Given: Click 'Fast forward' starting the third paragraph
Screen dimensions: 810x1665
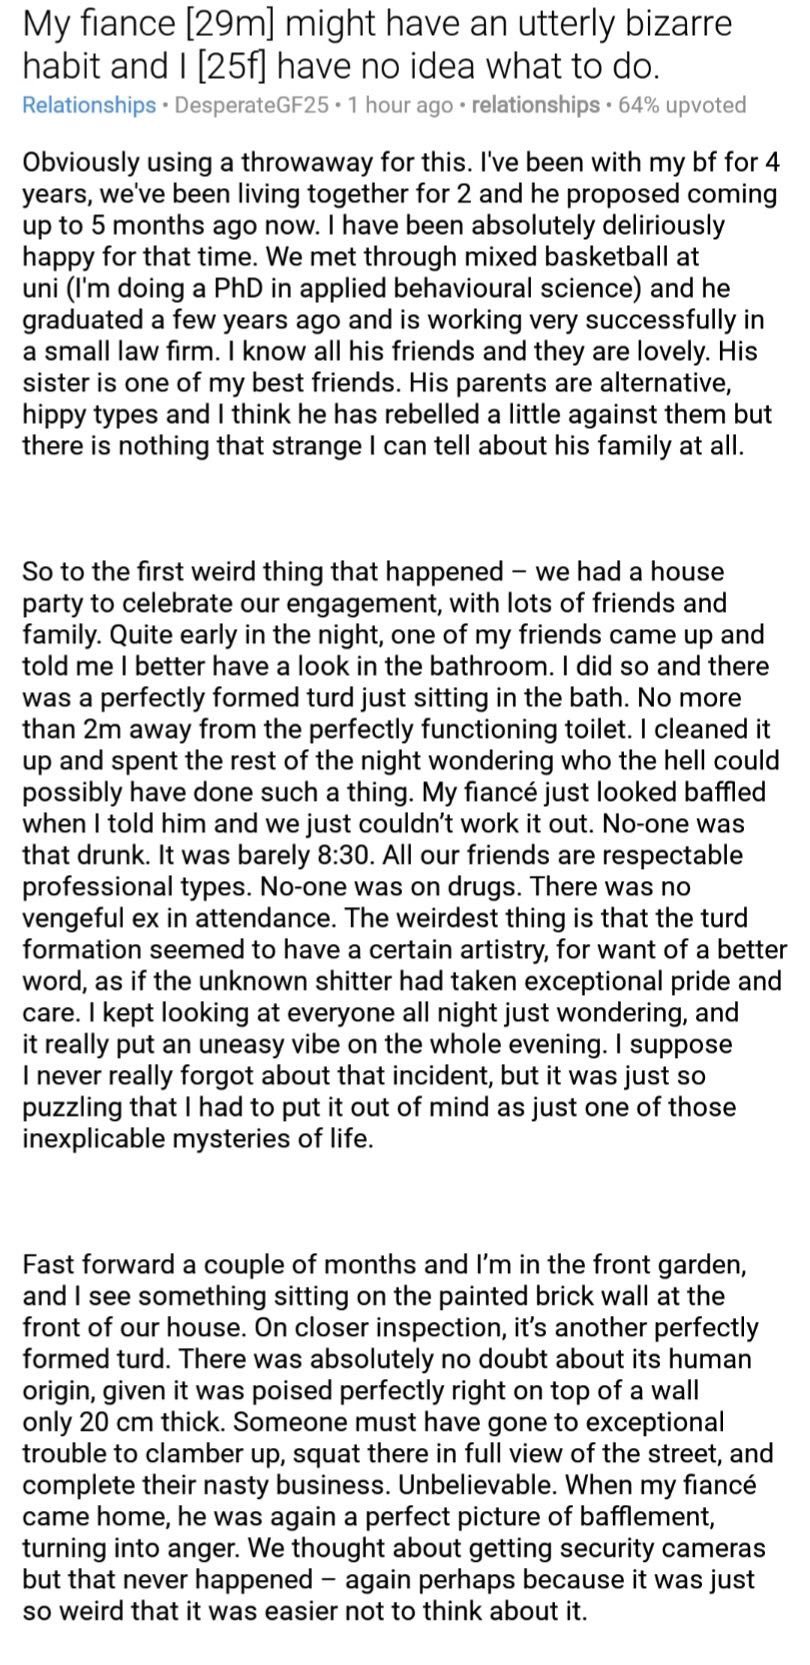Looking at the screenshot, I should click(x=91, y=1265).
